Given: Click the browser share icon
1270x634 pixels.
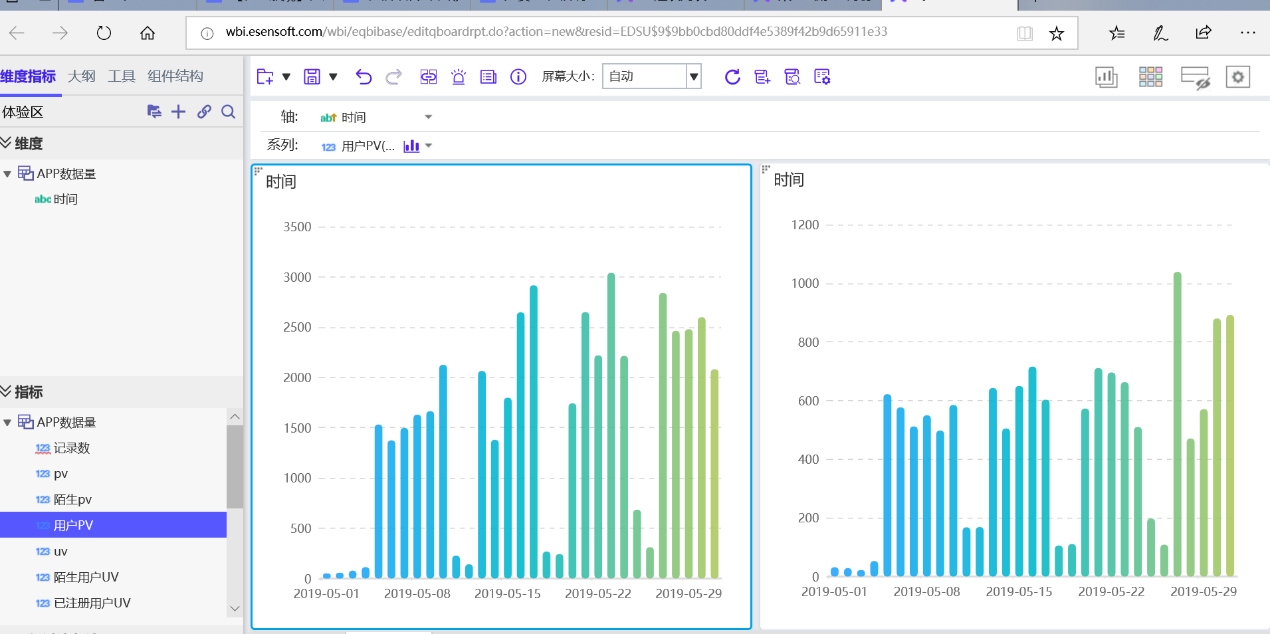Looking at the screenshot, I should [1204, 33].
